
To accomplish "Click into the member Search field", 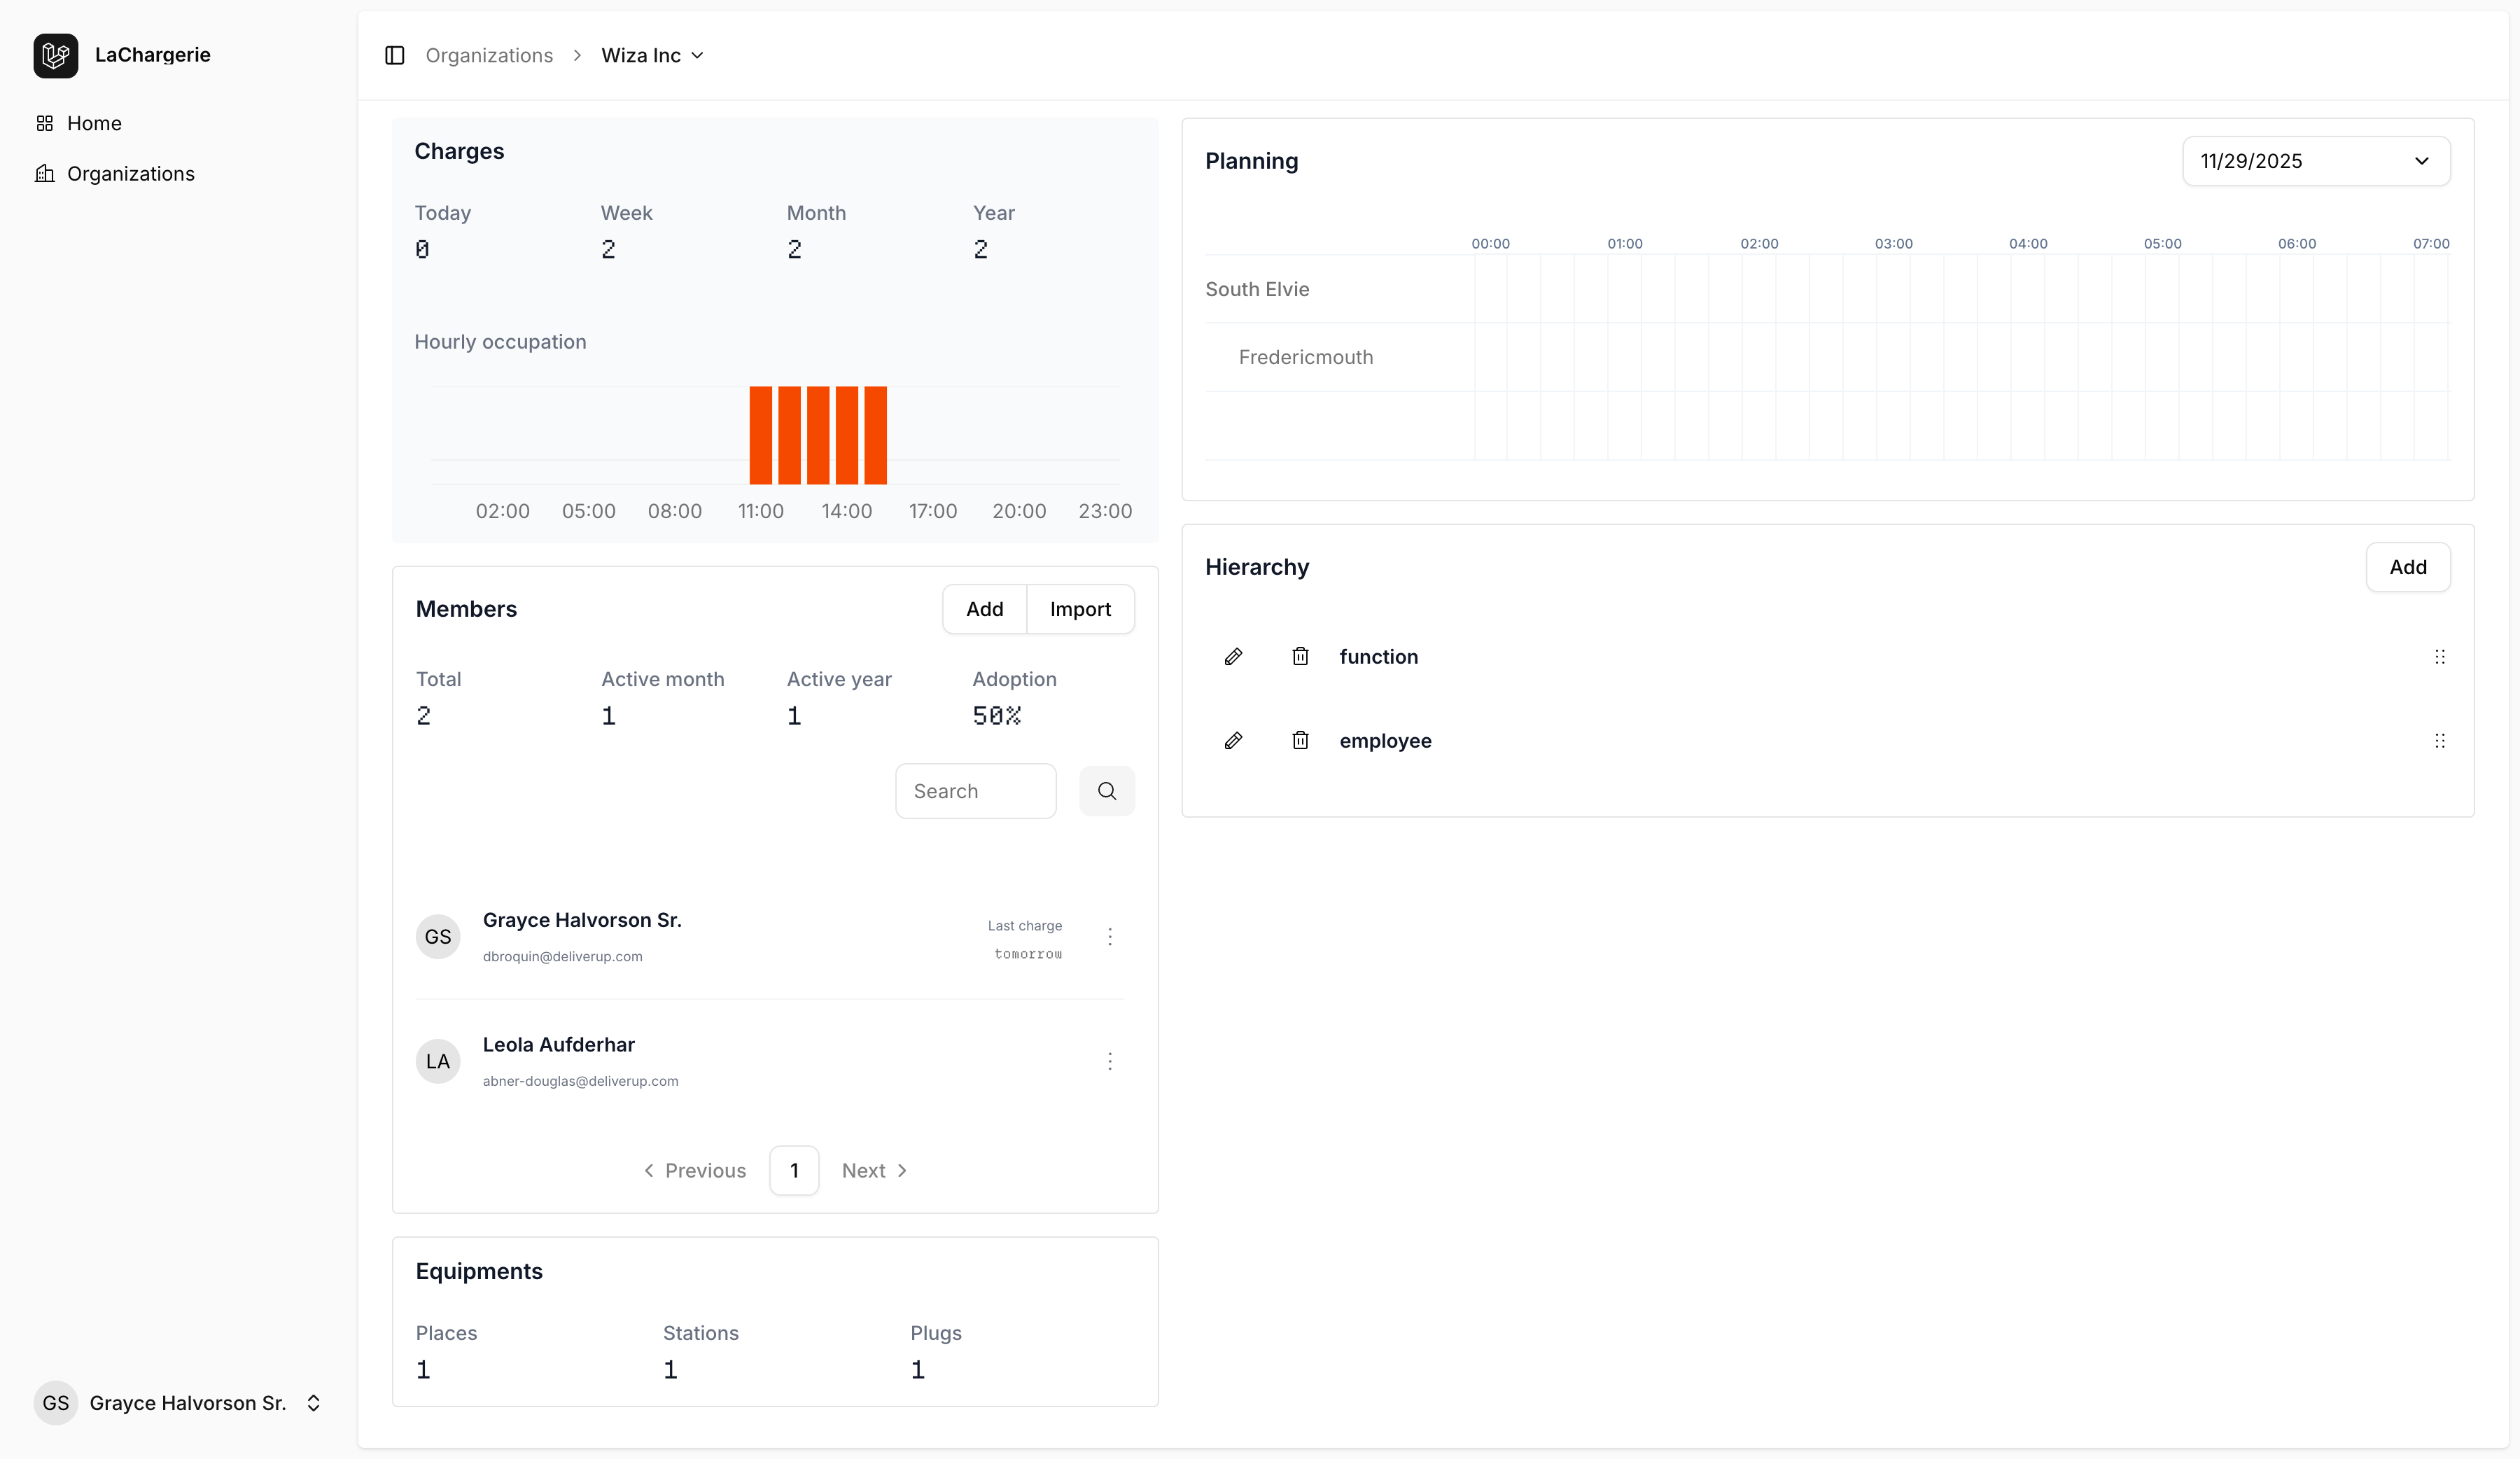I will point(975,790).
